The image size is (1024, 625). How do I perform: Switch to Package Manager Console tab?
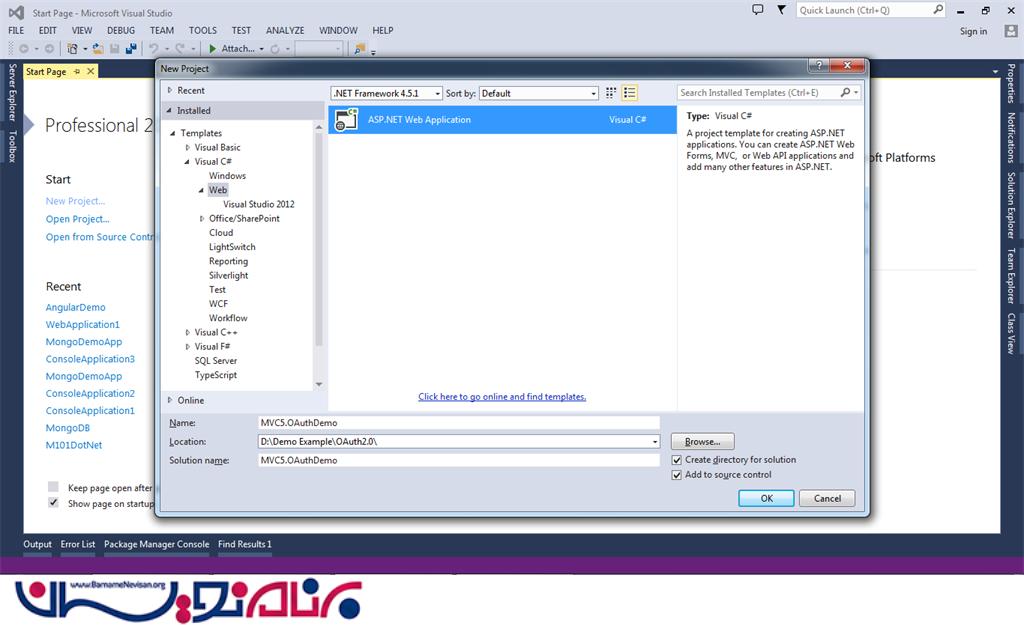157,545
